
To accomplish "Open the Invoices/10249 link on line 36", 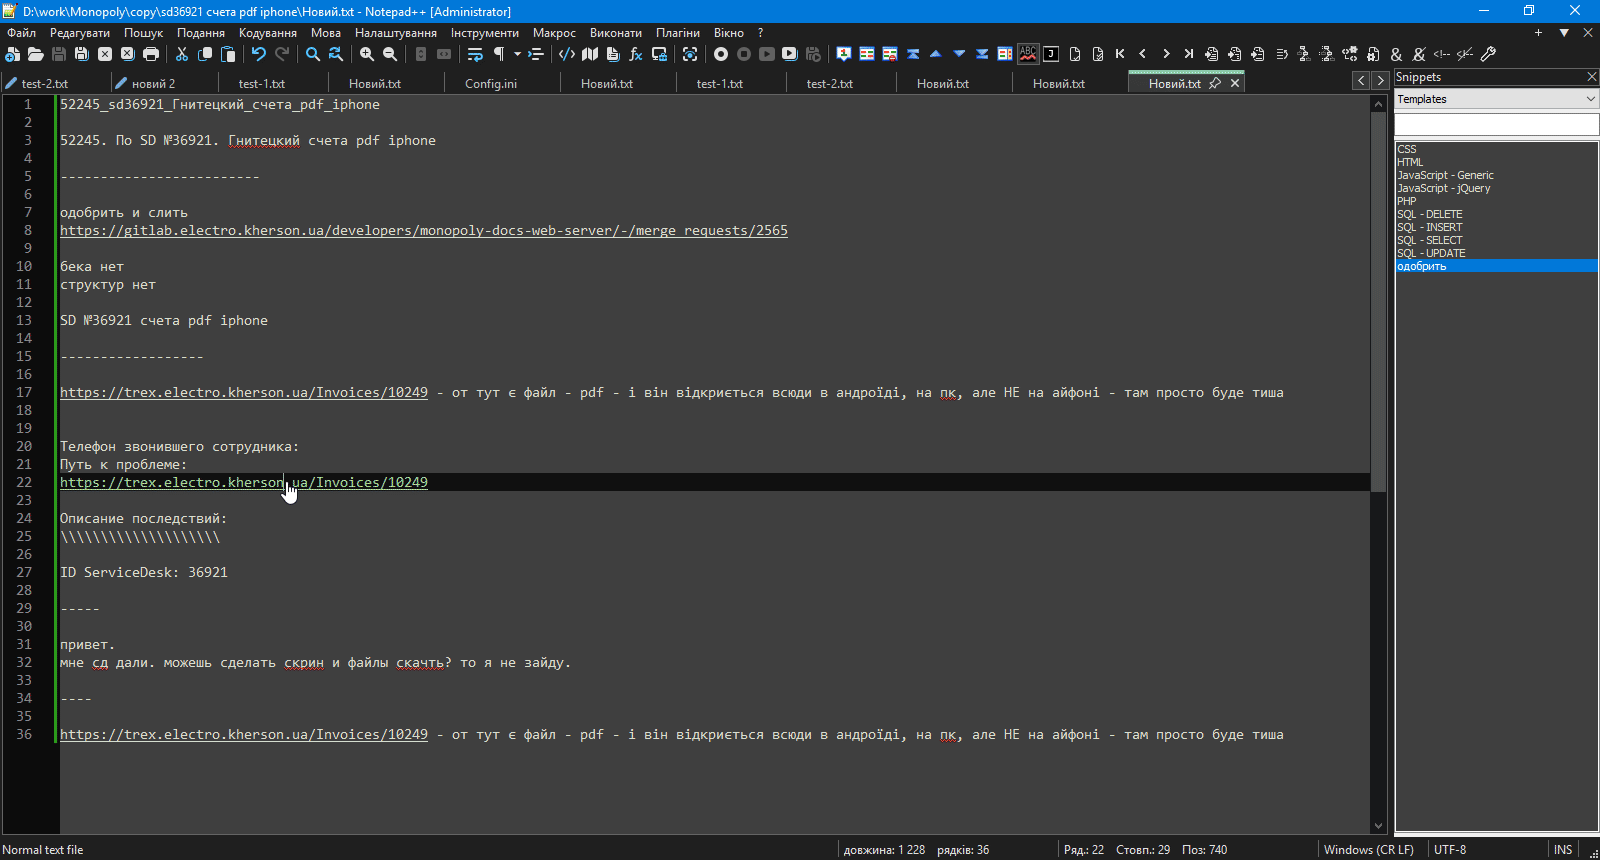I will point(244,735).
